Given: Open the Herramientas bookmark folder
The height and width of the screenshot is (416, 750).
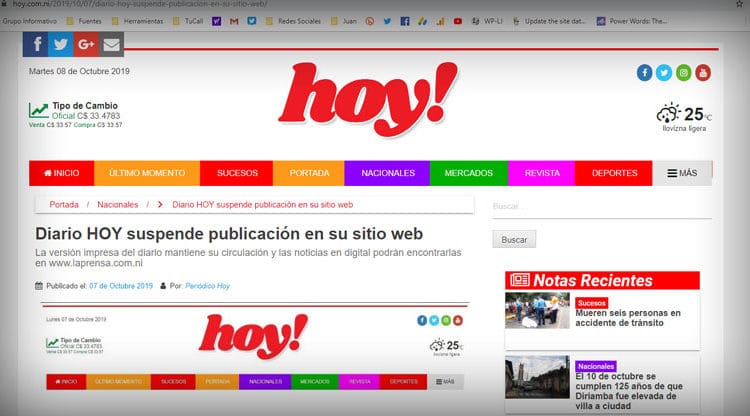Looking at the screenshot, I should point(138,21).
